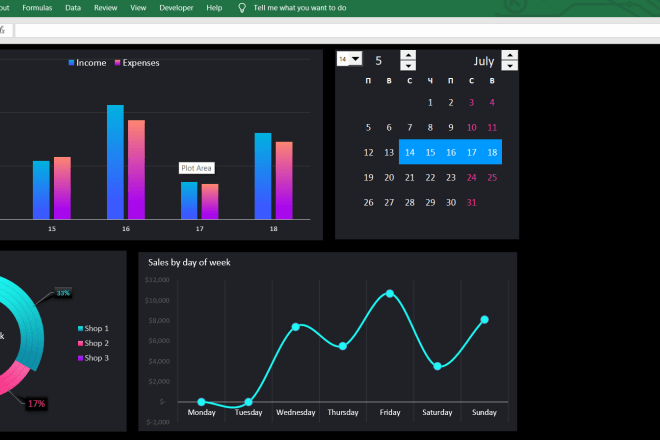Select pink calendar date 31
This screenshot has height=440, width=660.
471,203
